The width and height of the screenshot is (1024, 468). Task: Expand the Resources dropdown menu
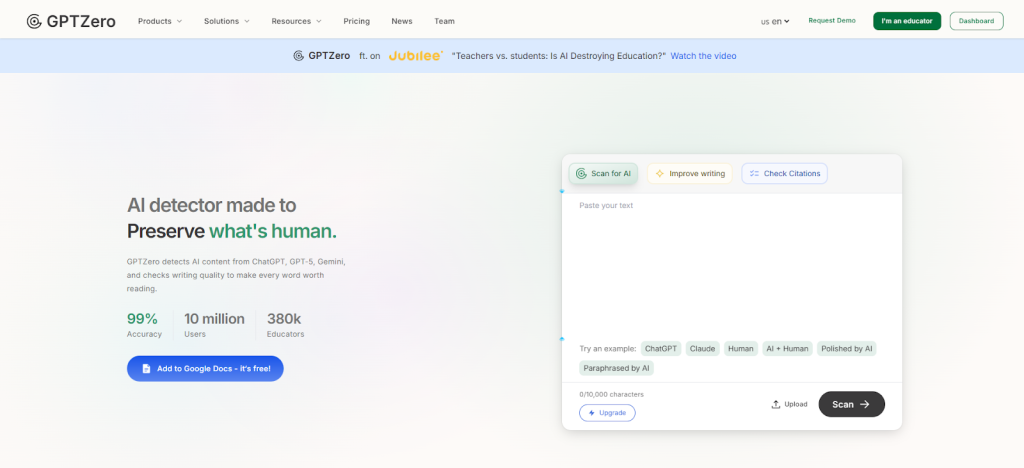click(297, 21)
